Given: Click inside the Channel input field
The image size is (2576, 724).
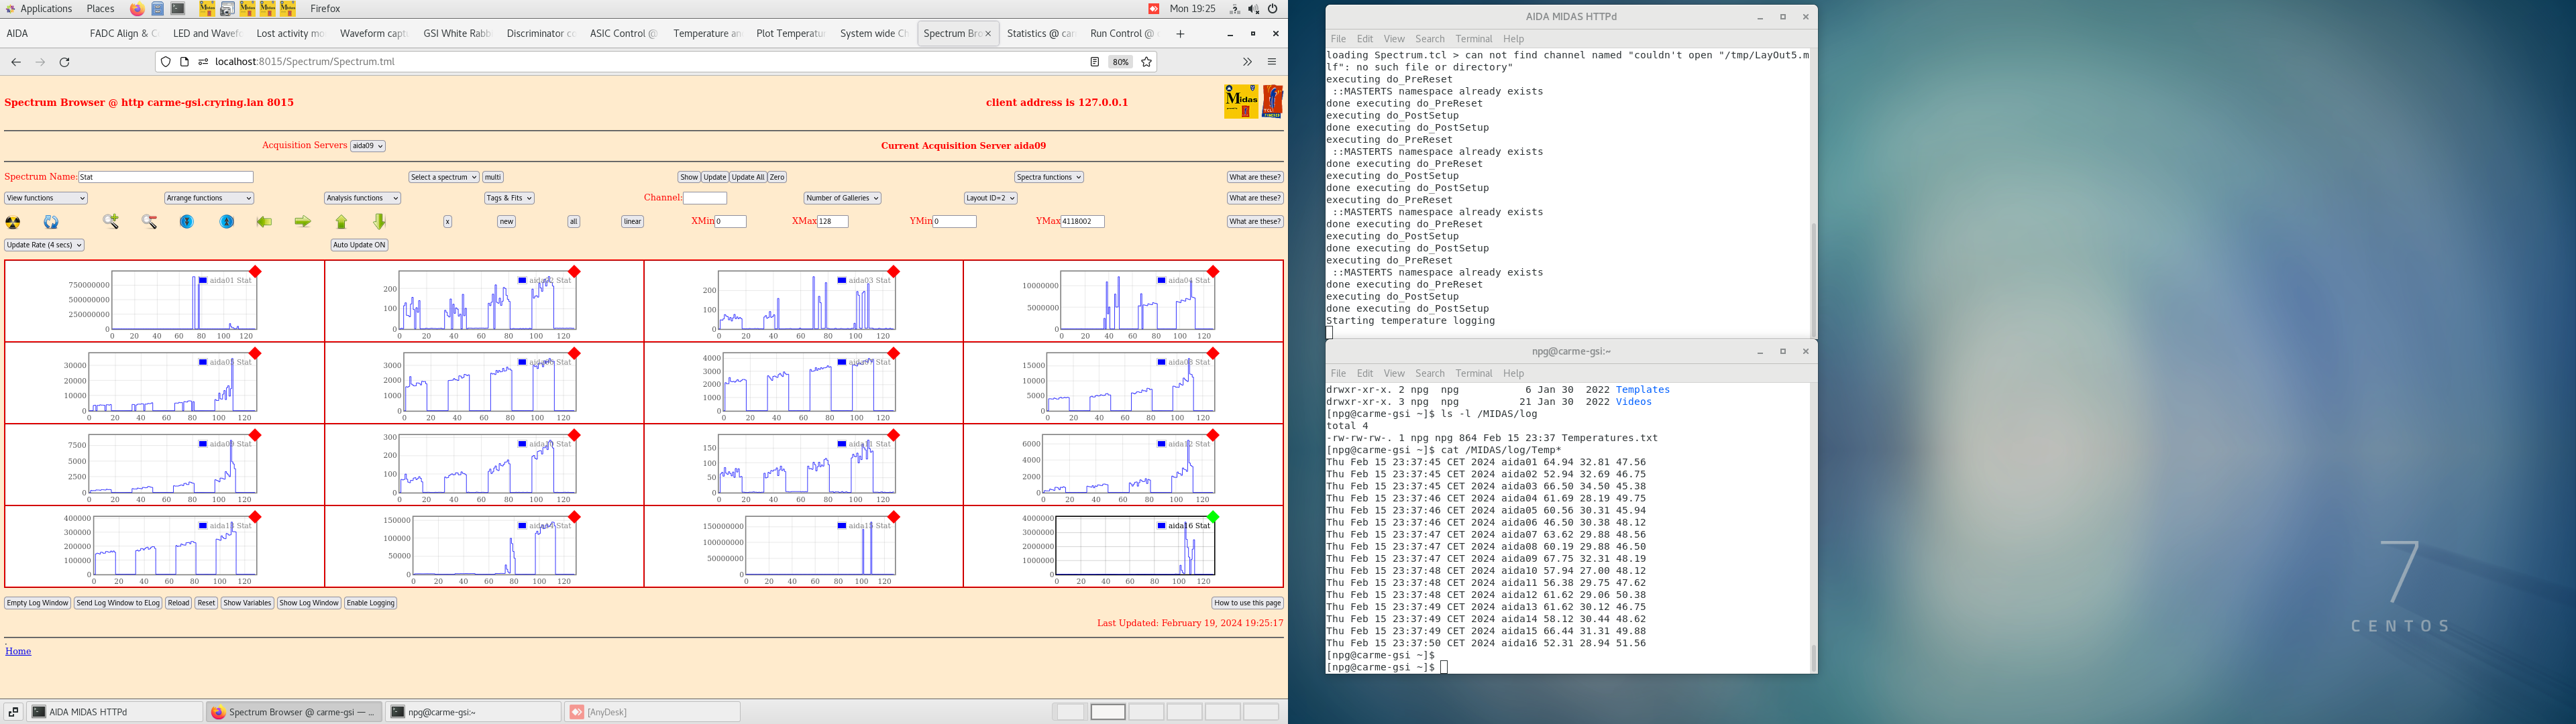Looking at the screenshot, I should 705,197.
